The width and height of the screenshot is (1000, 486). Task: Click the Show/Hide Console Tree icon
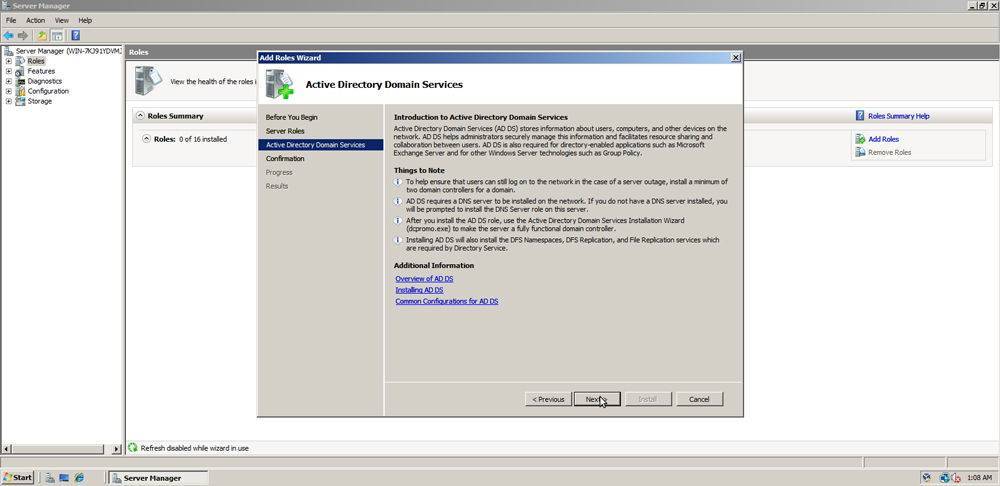58,36
